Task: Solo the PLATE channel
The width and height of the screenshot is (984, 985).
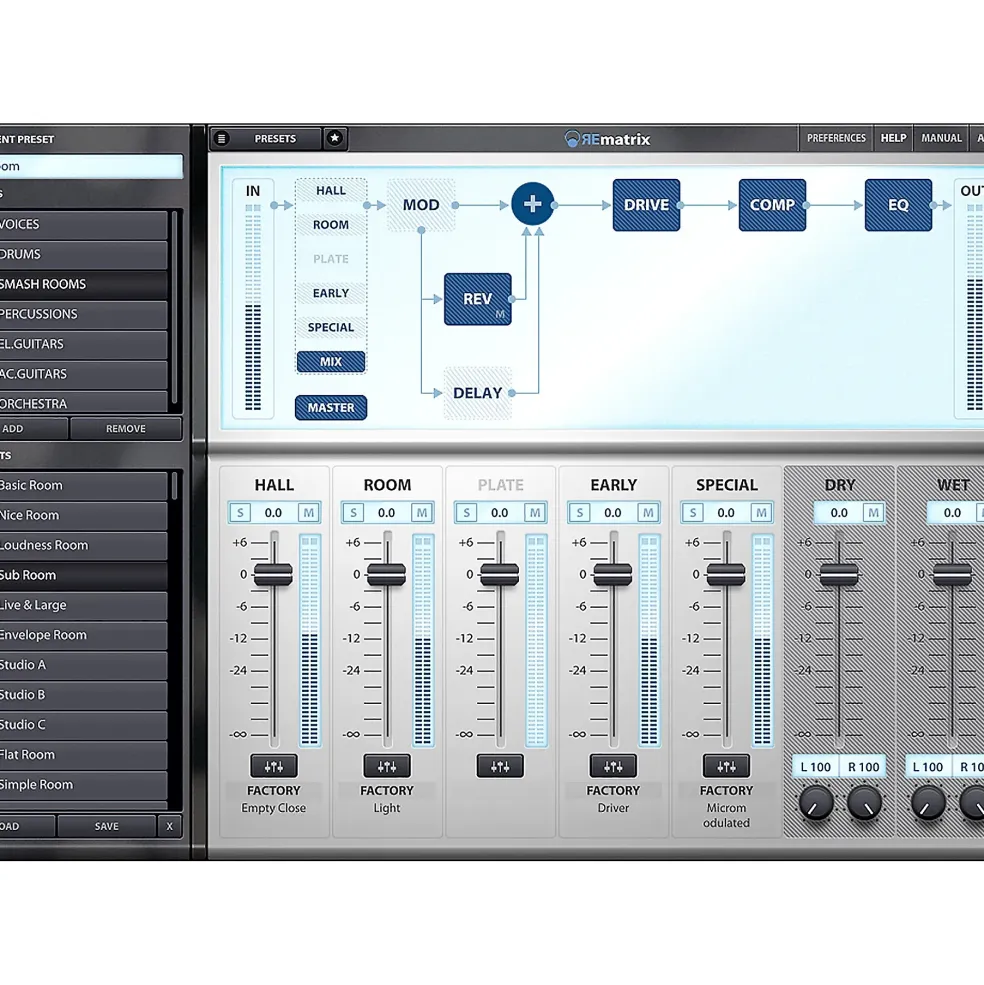Action: point(466,513)
